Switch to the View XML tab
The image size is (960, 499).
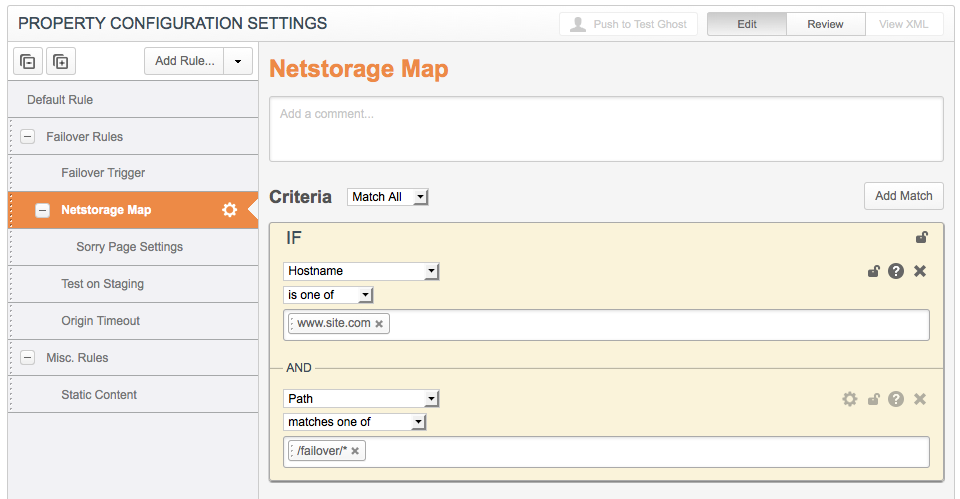903,24
